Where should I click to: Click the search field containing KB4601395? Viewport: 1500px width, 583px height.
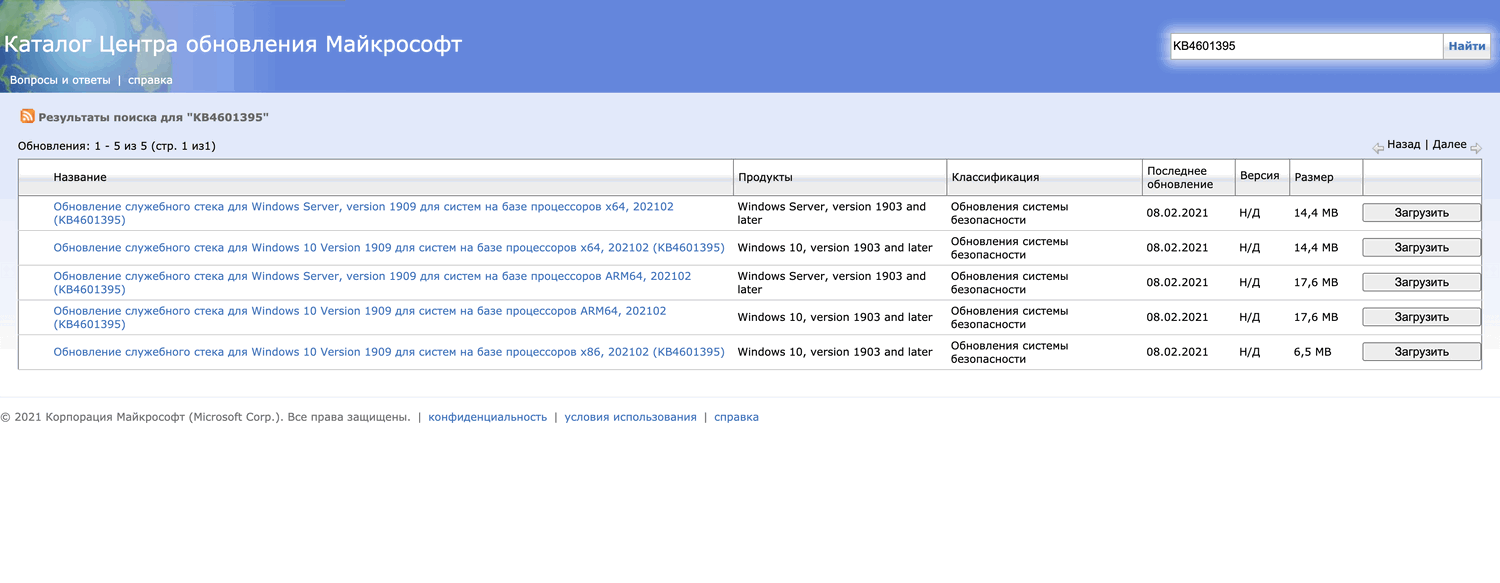pyautogui.click(x=1307, y=46)
